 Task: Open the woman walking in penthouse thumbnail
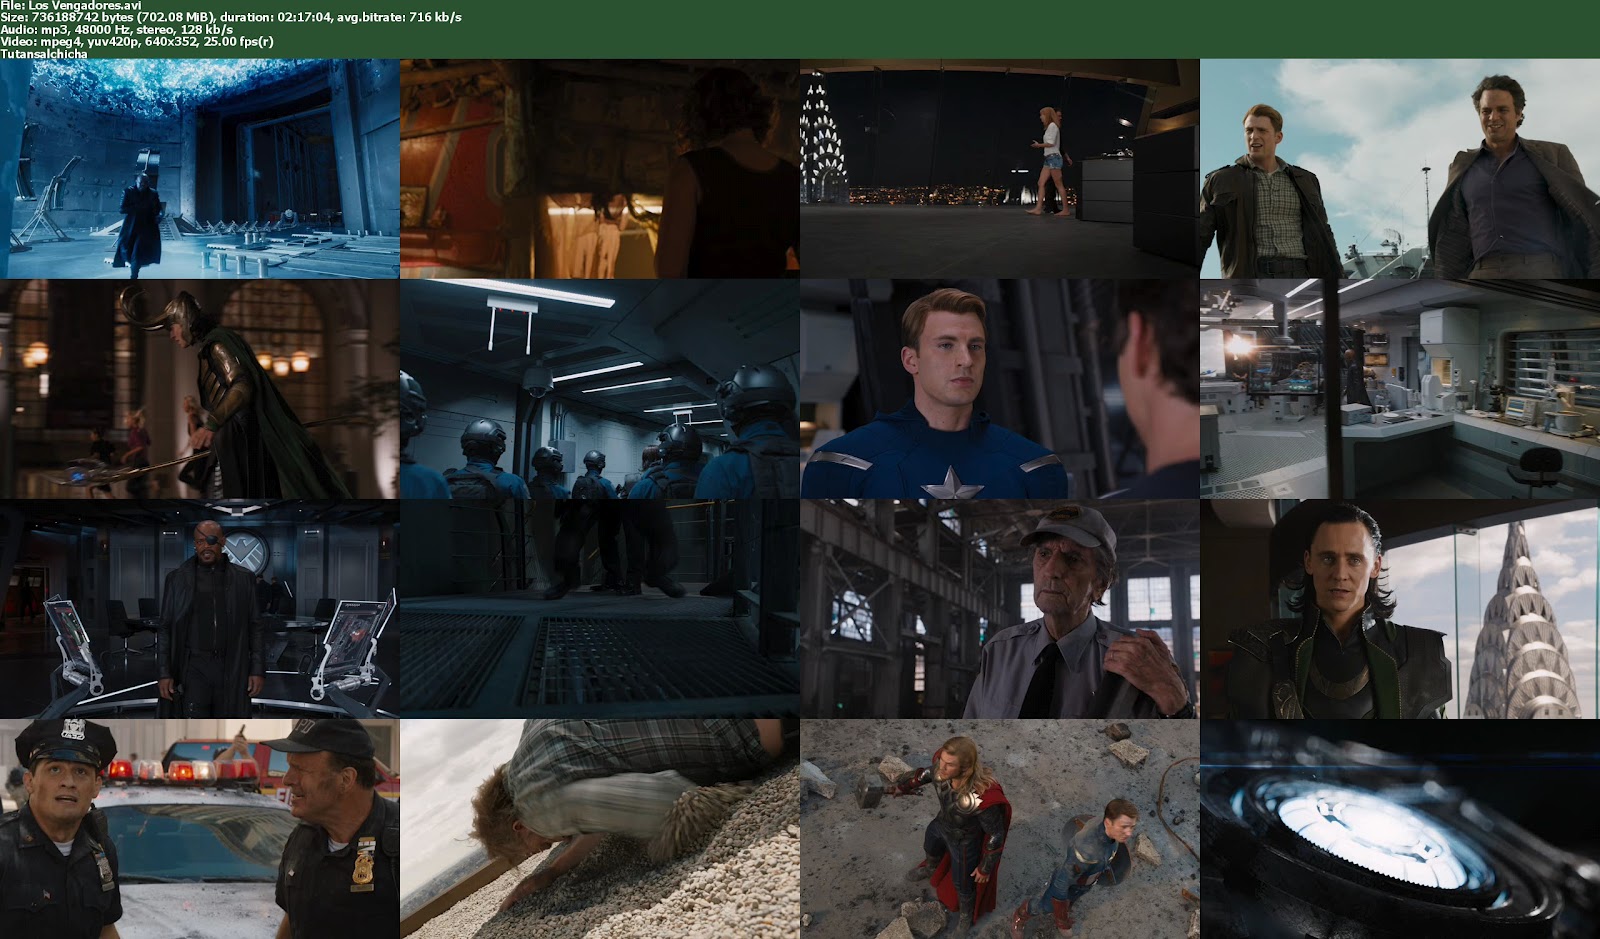tap(1000, 168)
